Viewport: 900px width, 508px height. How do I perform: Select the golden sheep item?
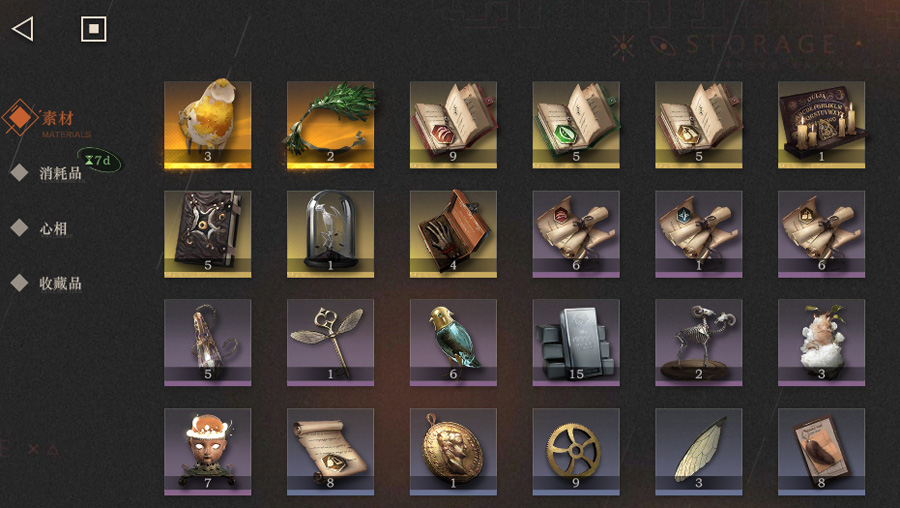pos(208,125)
